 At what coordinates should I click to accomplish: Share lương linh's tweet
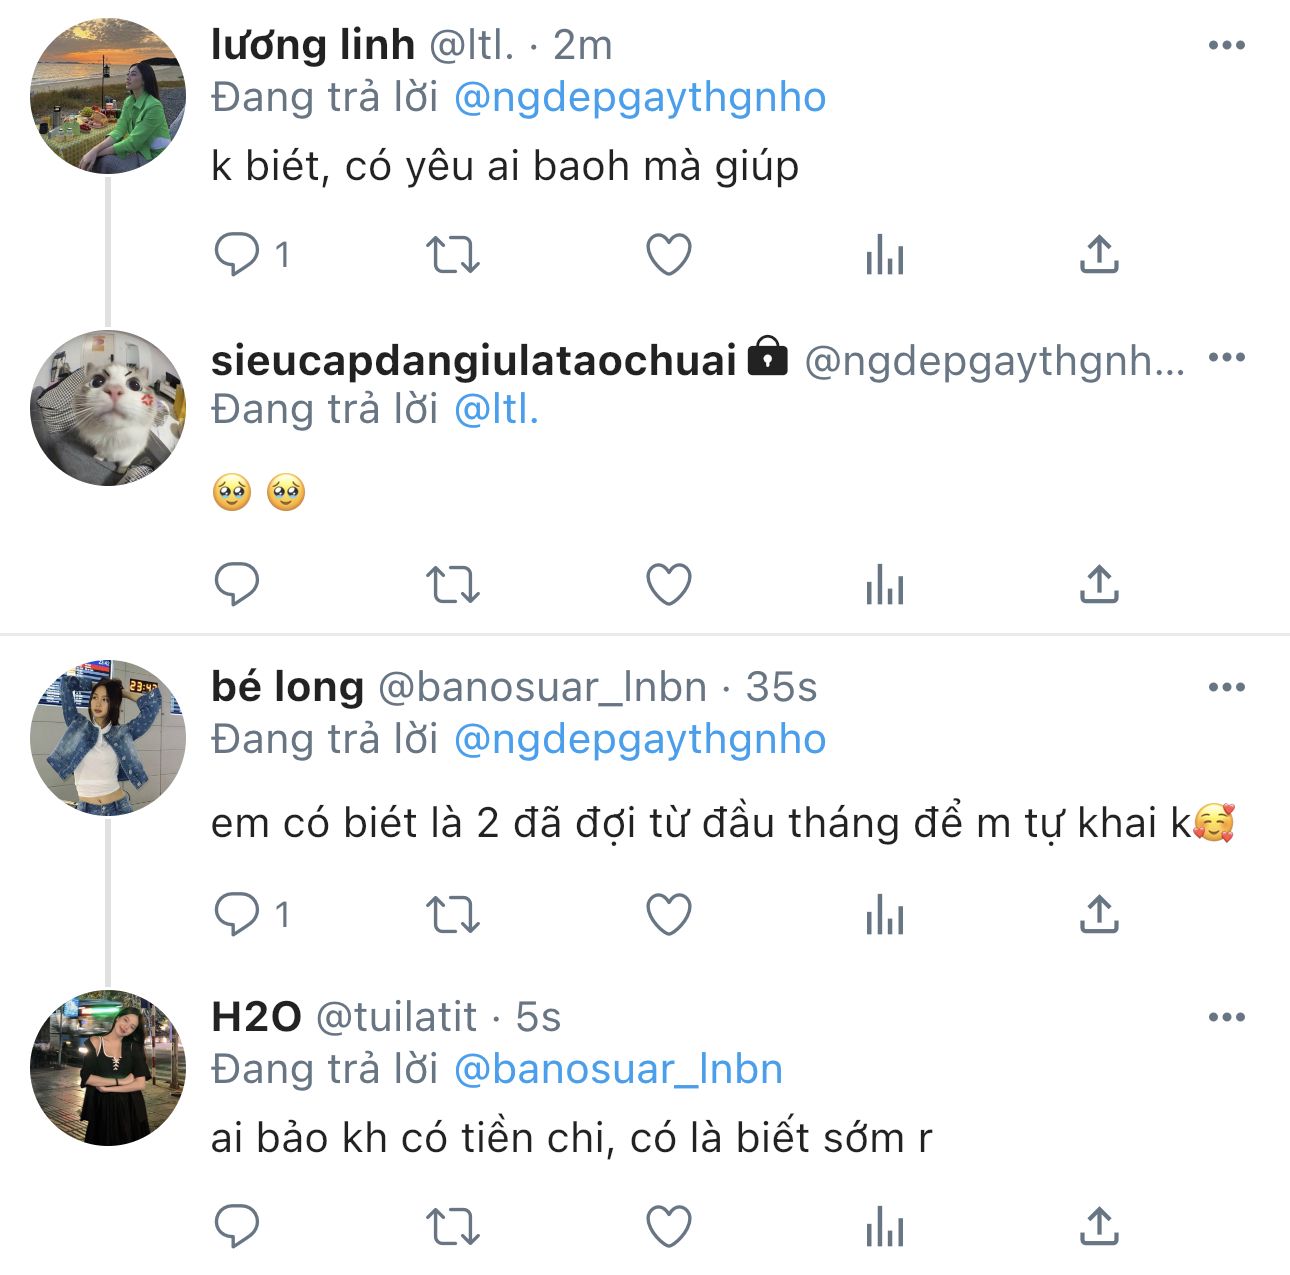[1098, 255]
